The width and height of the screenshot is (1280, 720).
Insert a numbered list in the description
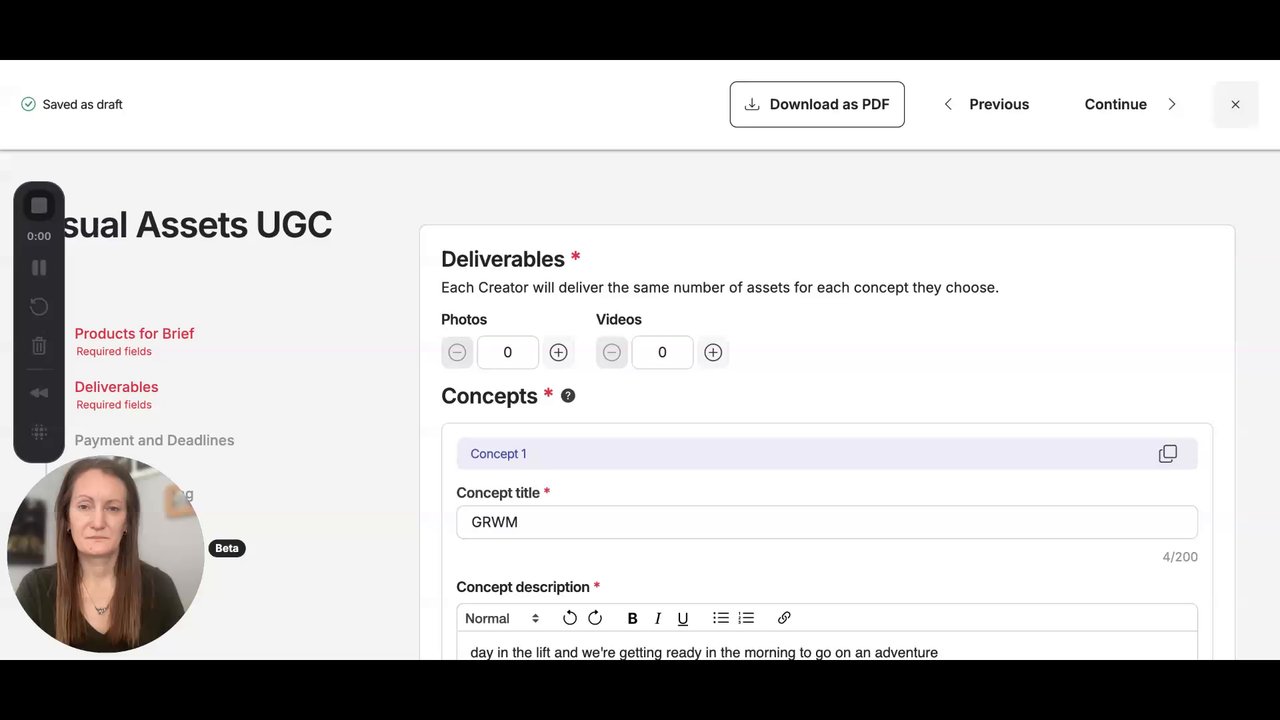click(746, 618)
